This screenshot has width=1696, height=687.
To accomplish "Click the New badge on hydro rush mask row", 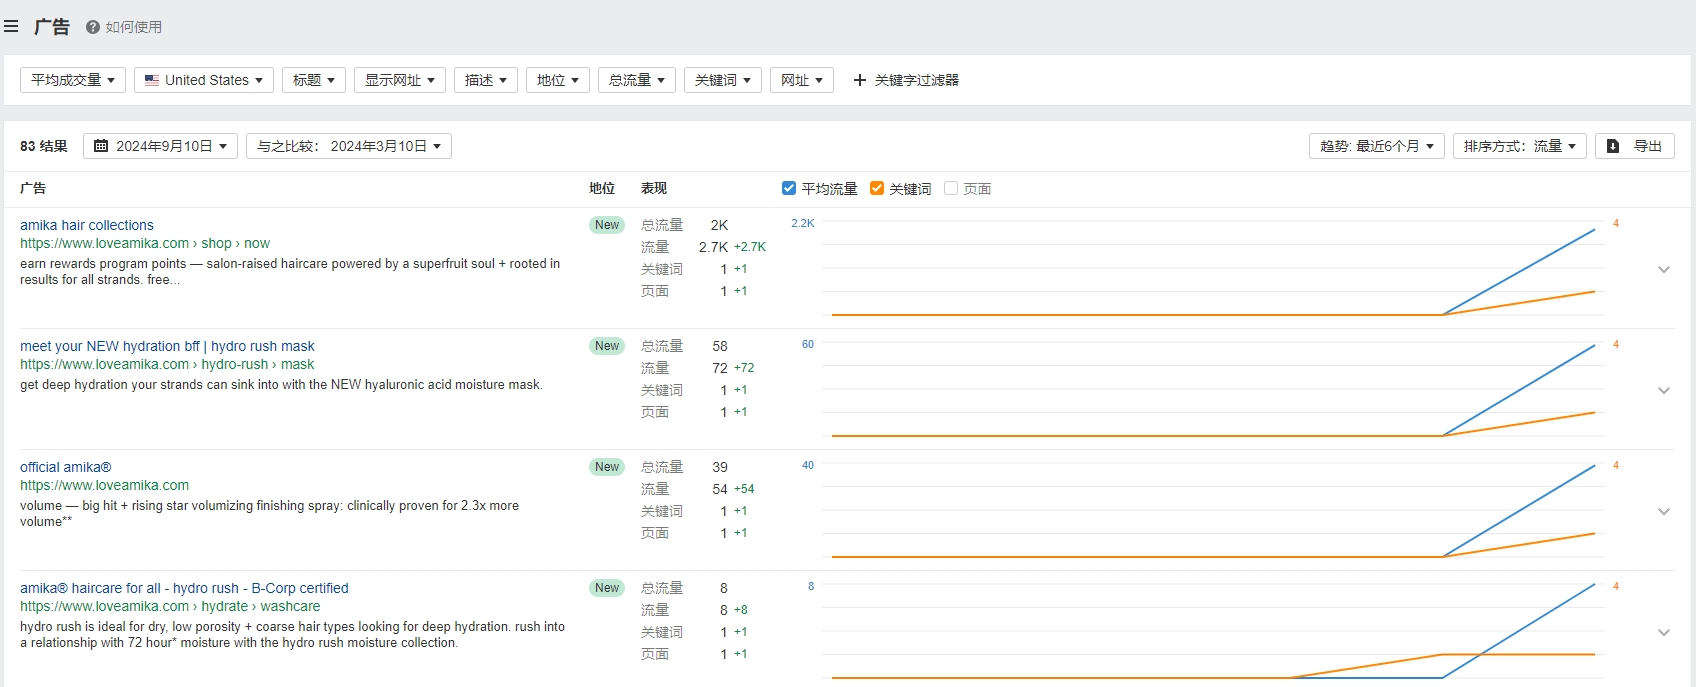I will point(607,346).
